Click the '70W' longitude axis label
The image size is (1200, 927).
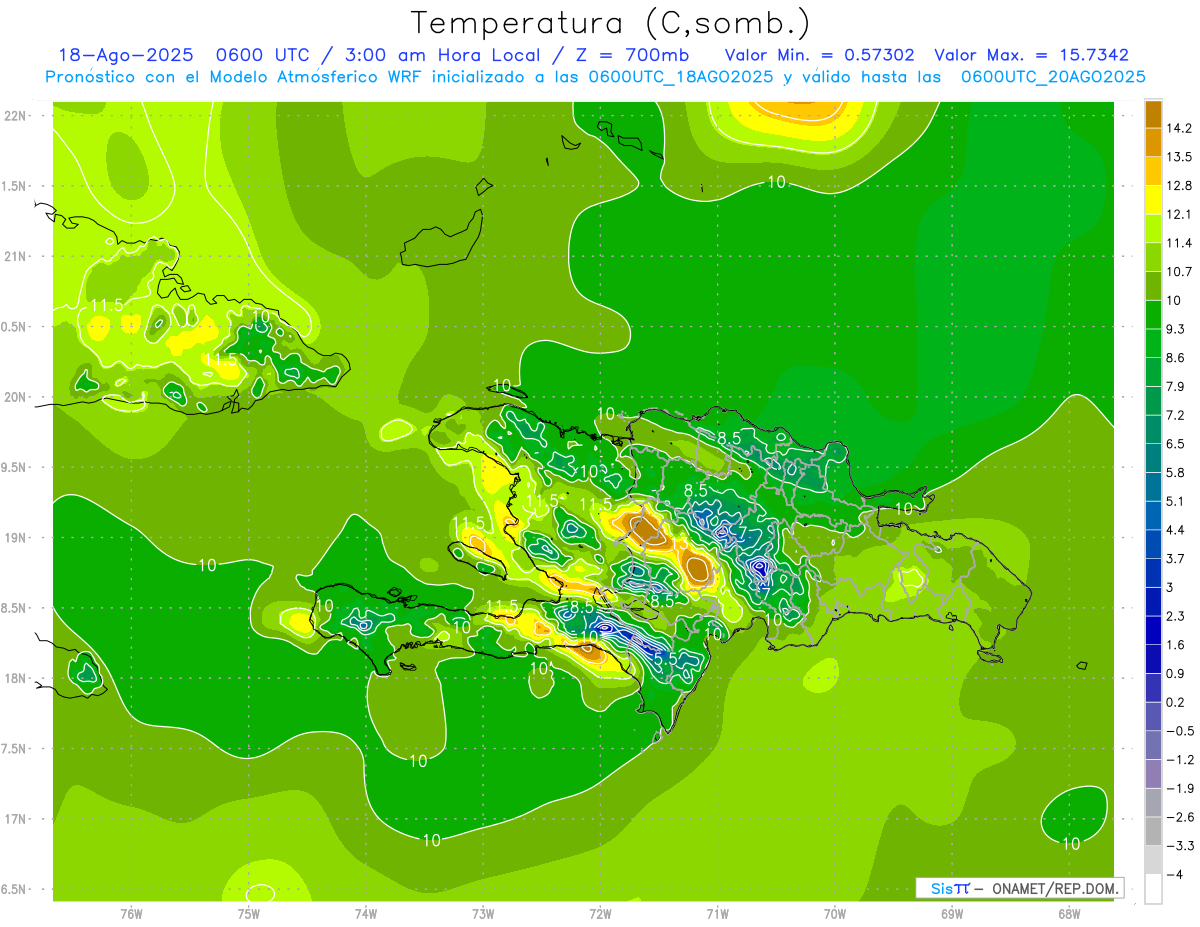click(x=835, y=914)
